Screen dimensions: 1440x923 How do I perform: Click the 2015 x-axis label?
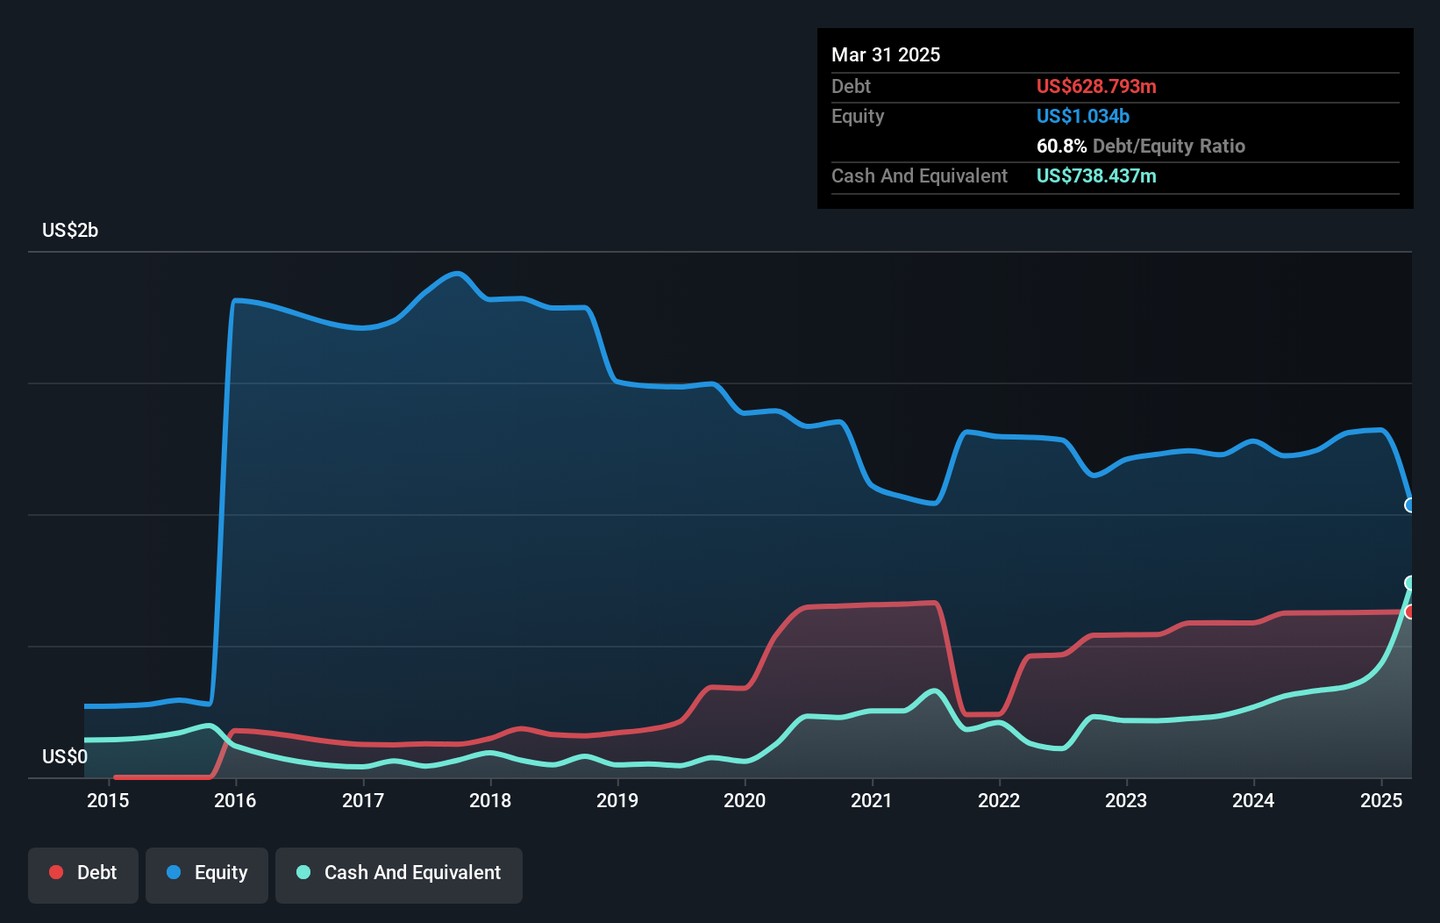pyautogui.click(x=108, y=801)
